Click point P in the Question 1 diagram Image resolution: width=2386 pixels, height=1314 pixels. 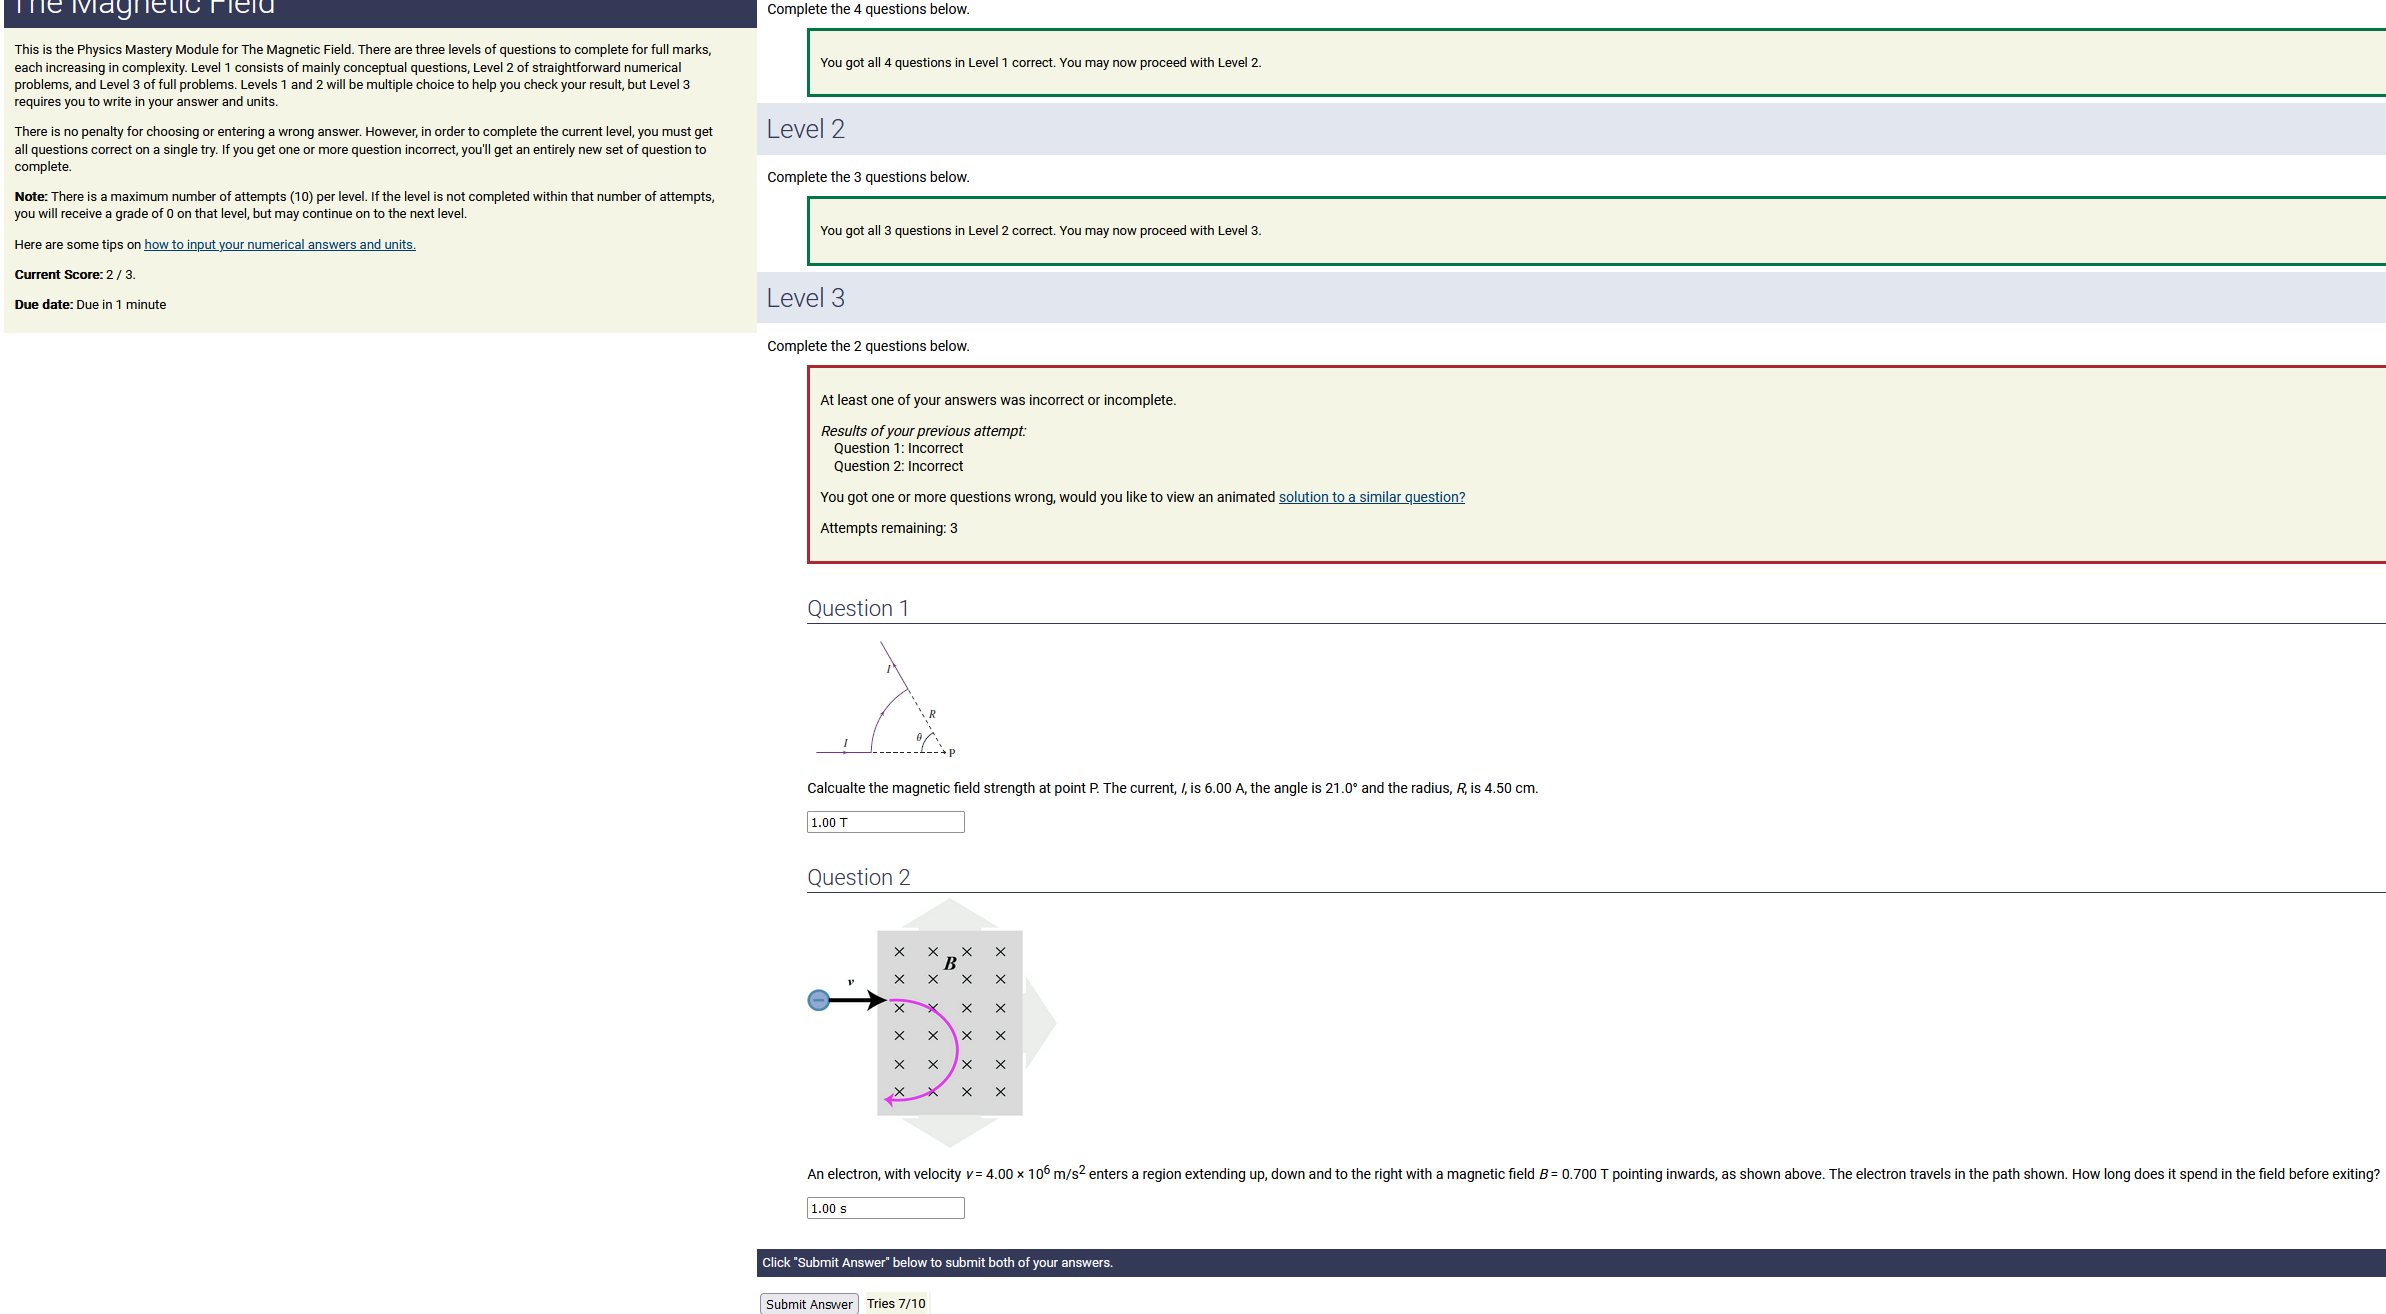pyautogui.click(x=951, y=752)
